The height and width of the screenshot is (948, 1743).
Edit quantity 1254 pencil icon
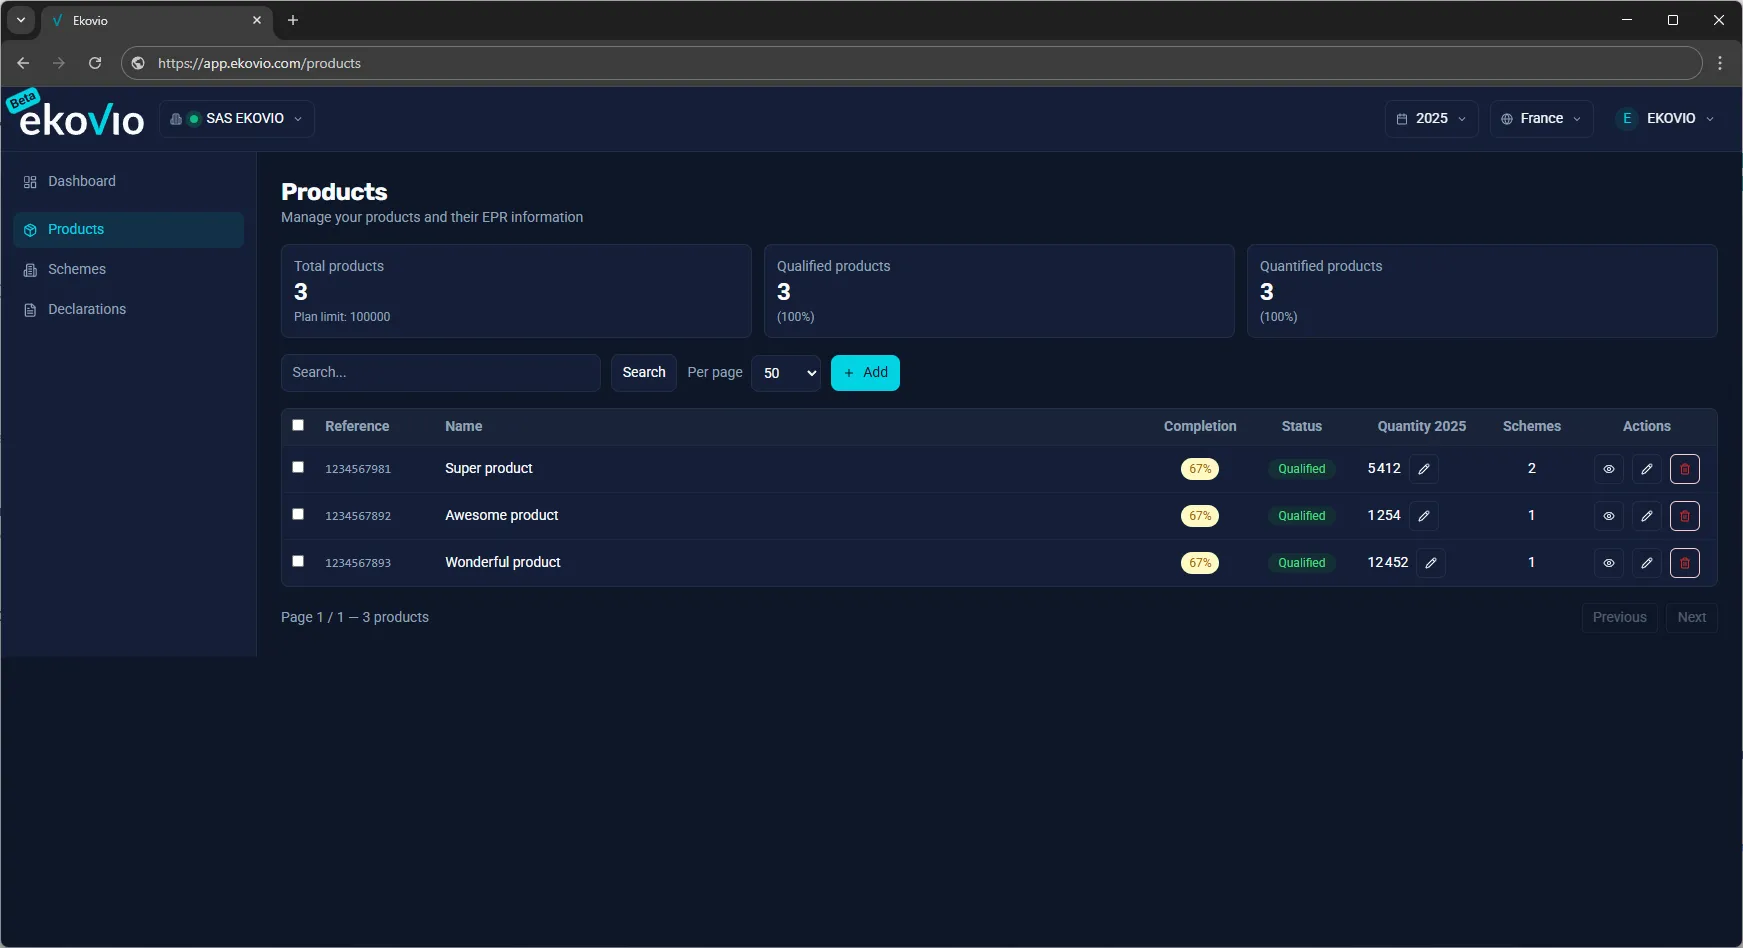[x=1424, y=516]
